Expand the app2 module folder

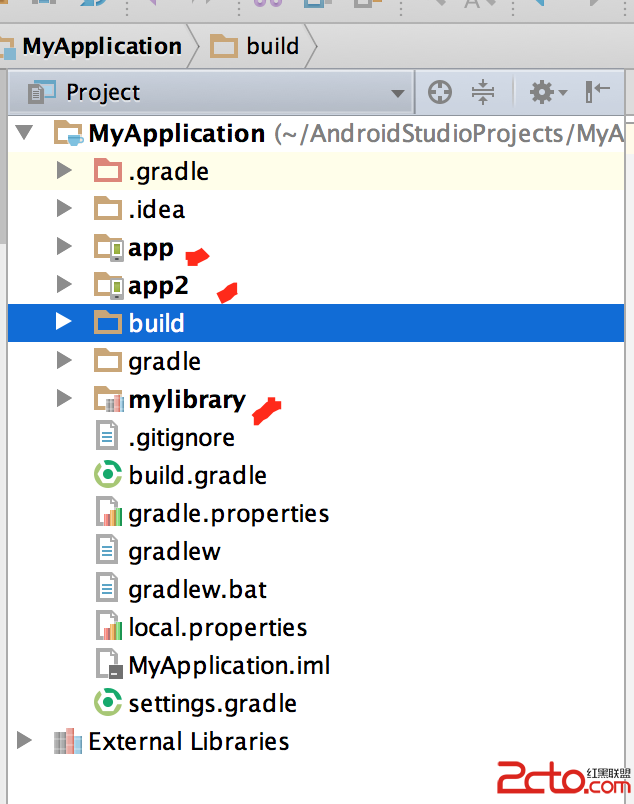pyautogui.click(x=65, y=285)
